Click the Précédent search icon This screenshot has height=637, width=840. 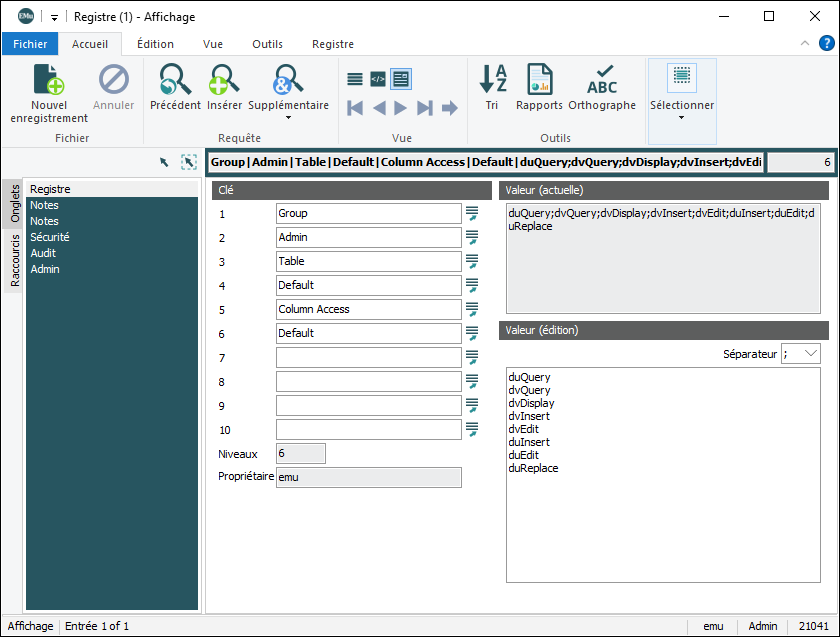pyautogui.click(x=175, y=80)
